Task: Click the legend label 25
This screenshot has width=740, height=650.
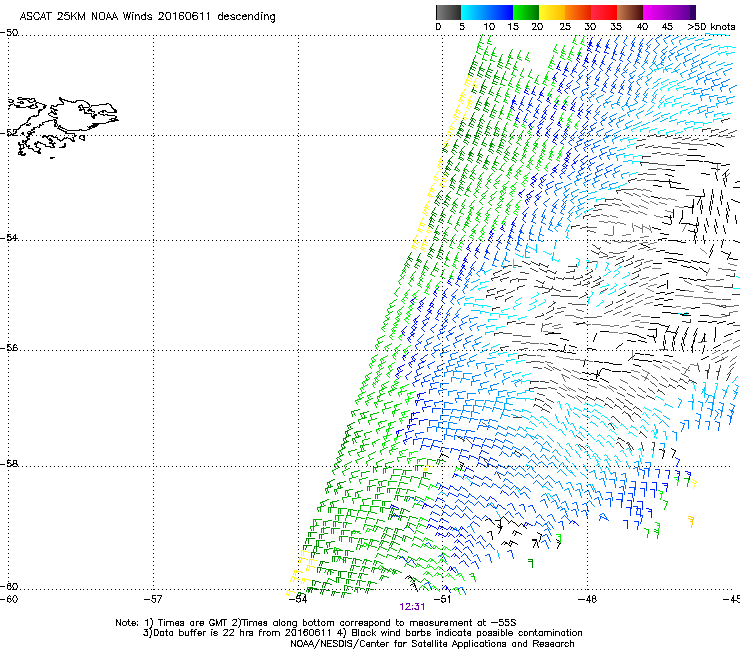Action: (565, 27)
